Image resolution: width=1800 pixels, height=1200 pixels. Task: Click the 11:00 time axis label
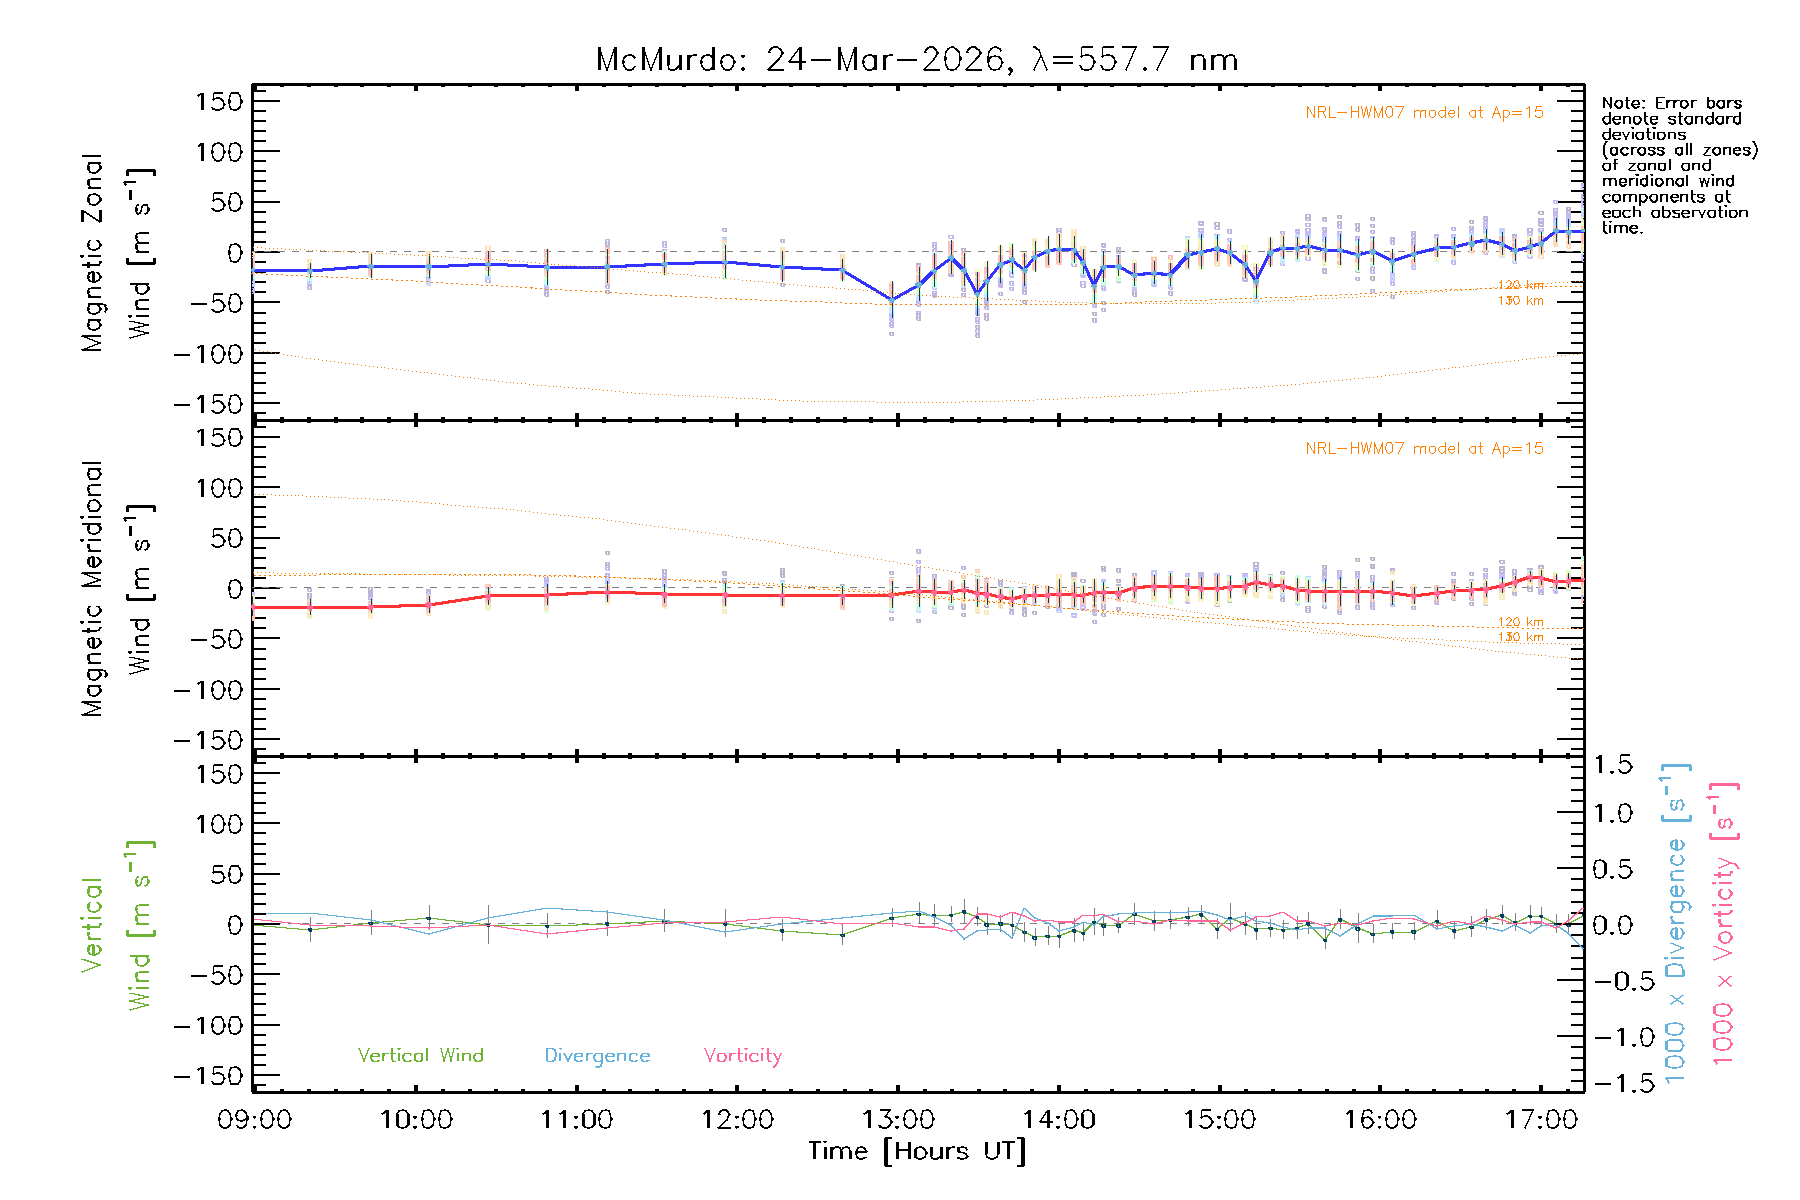(576, 1120)
